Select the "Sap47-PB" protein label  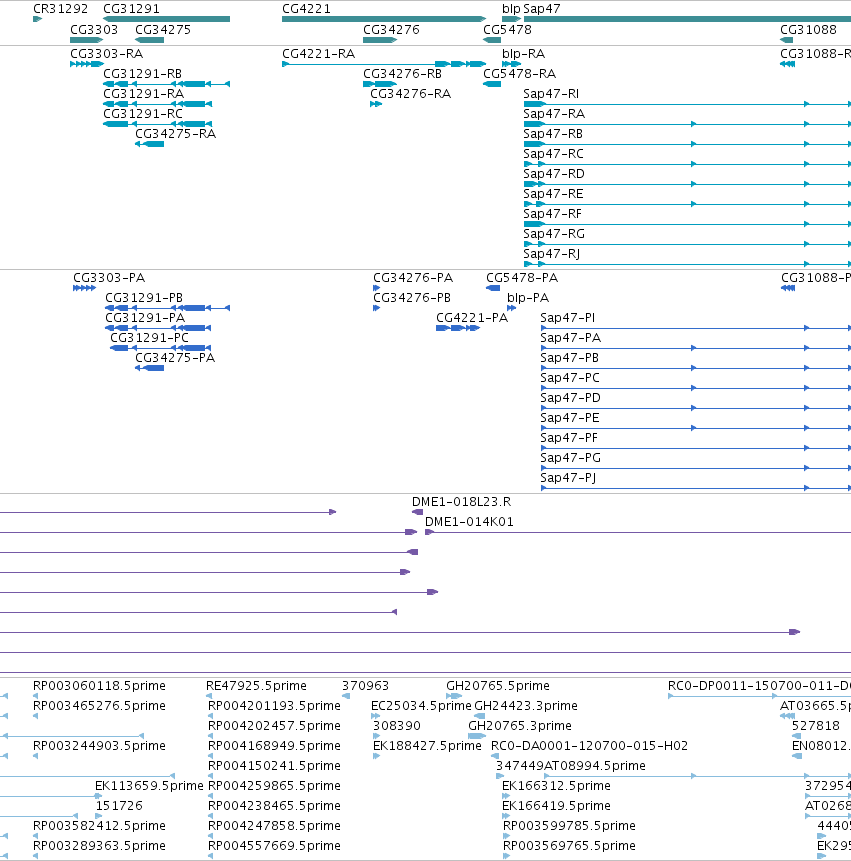click(x=569, y=358)
